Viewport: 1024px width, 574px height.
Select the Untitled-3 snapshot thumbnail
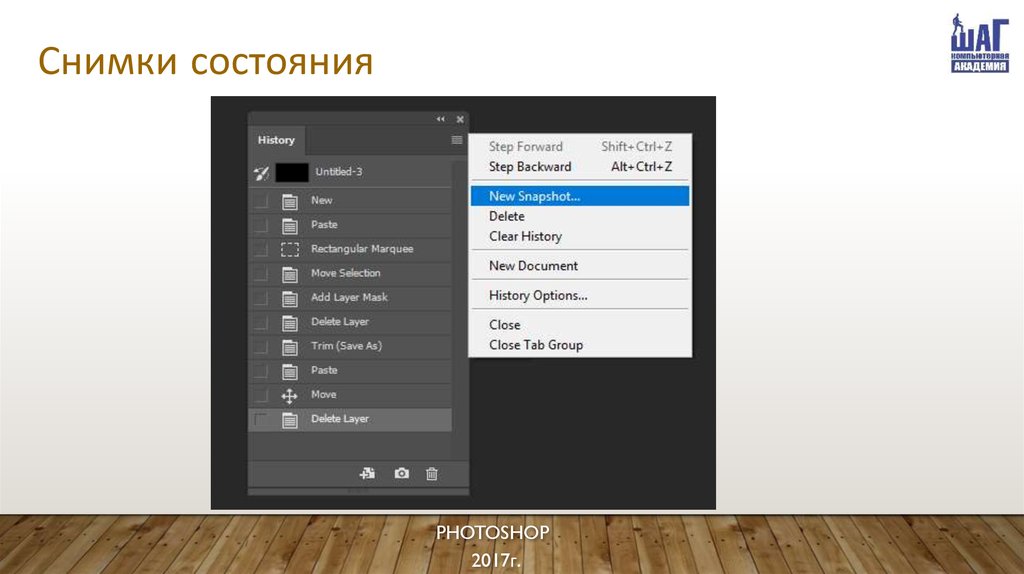pos(292,173)
